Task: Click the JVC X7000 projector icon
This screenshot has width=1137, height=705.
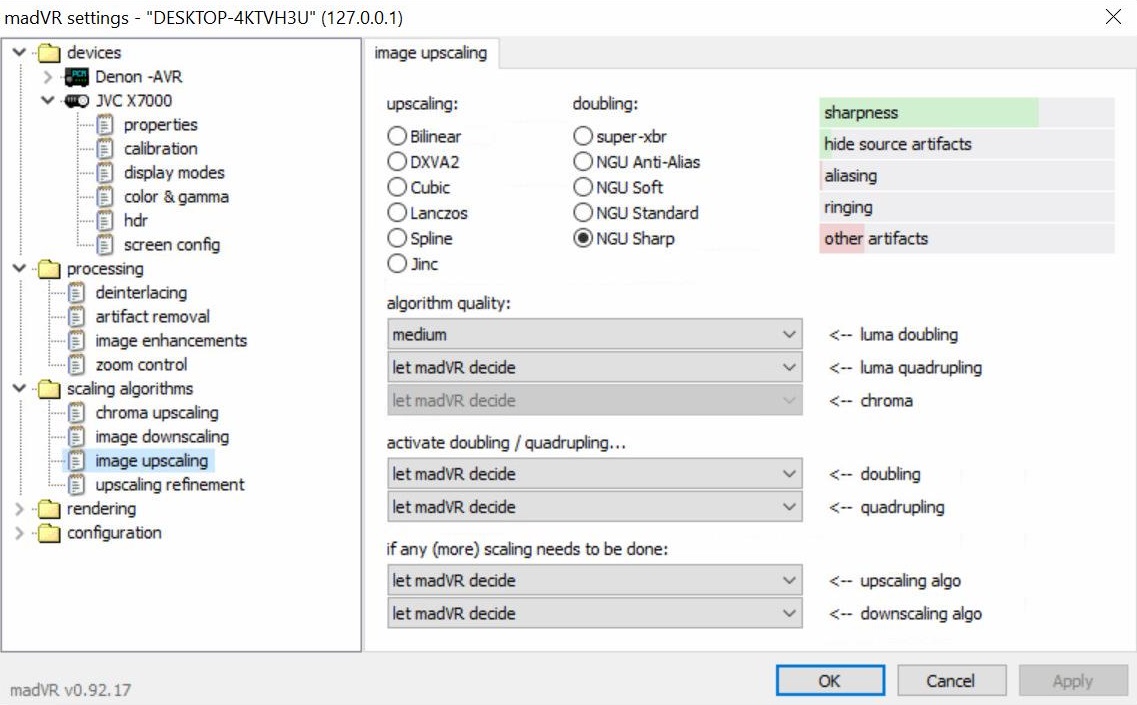Action: click(x=77, y=101)
